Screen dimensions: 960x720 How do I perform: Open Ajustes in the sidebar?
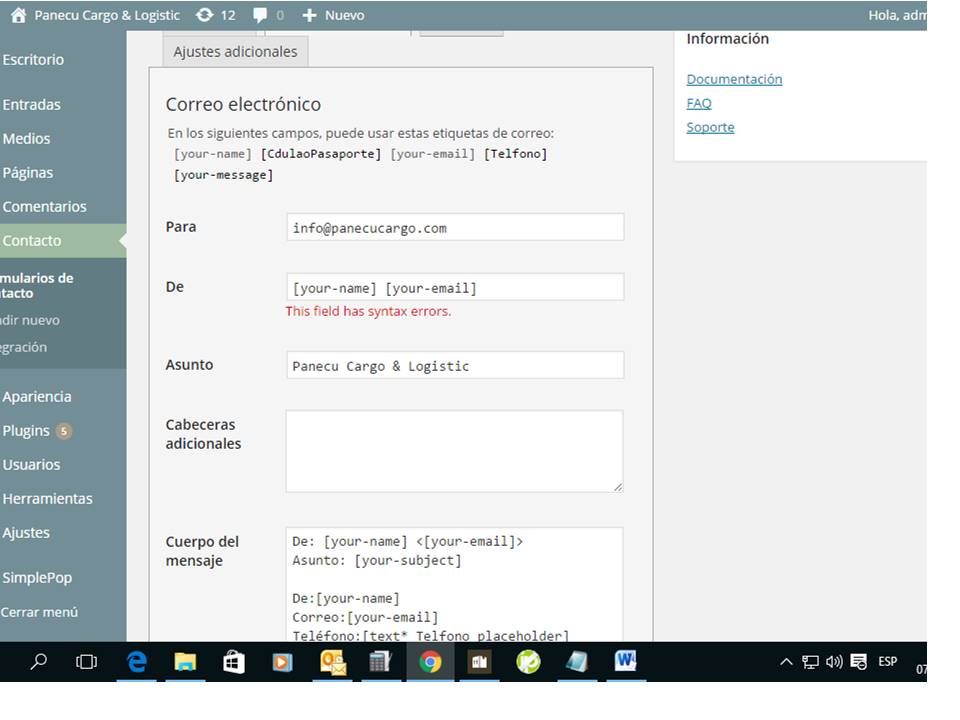[26, 533]
